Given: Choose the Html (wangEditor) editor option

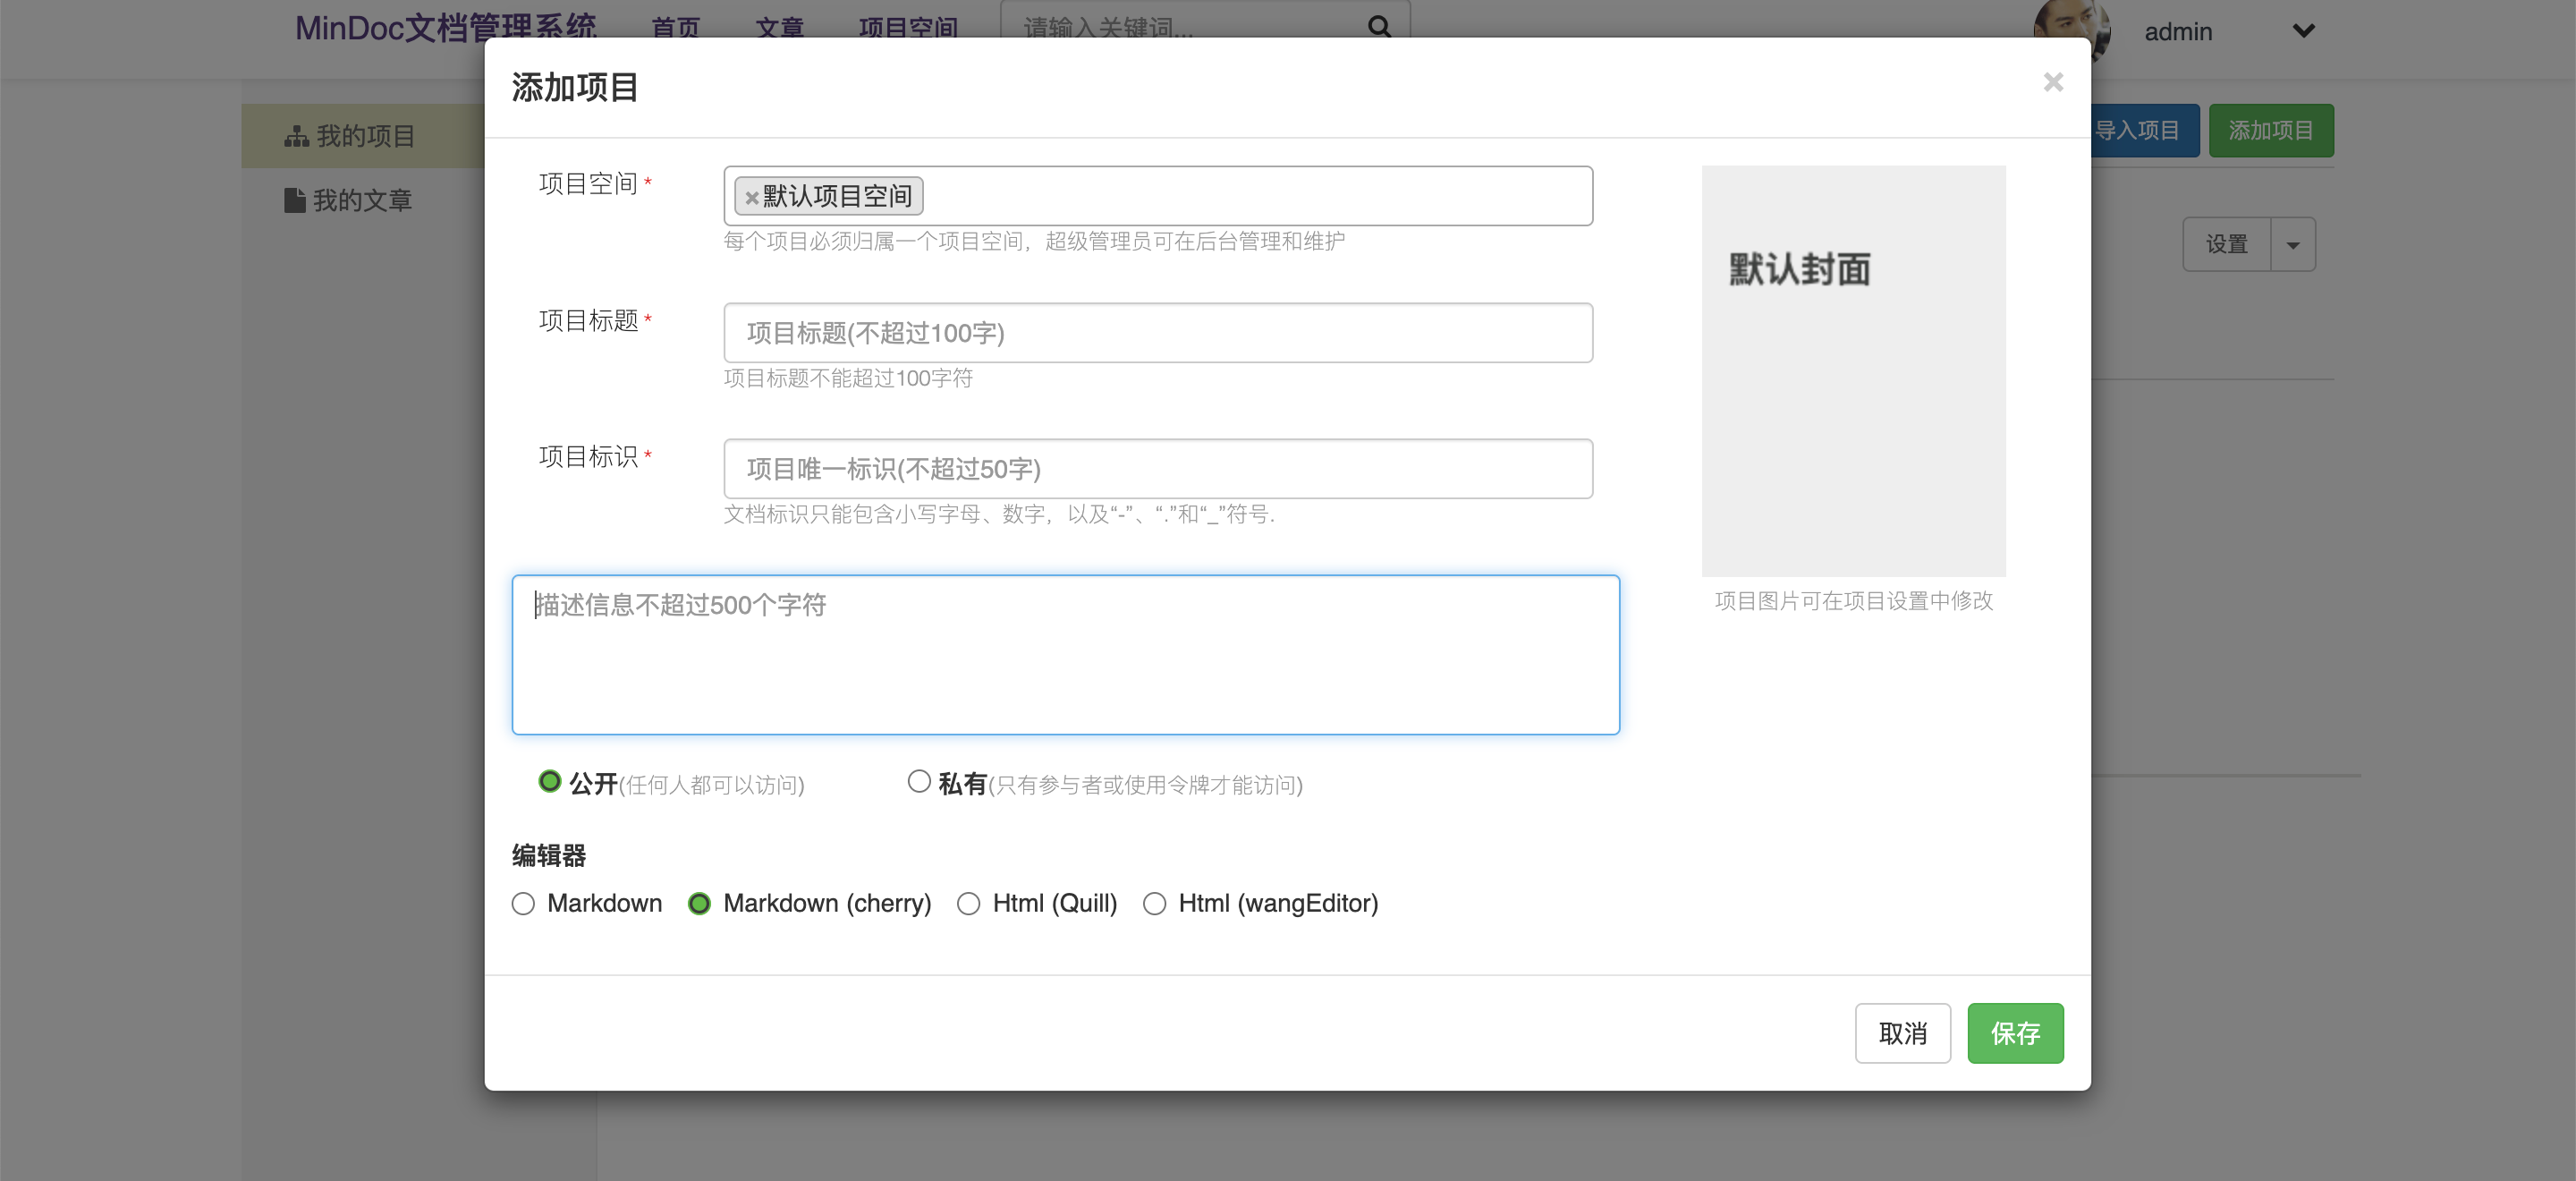Looking at the screenshot, I should click(1154, 904).
